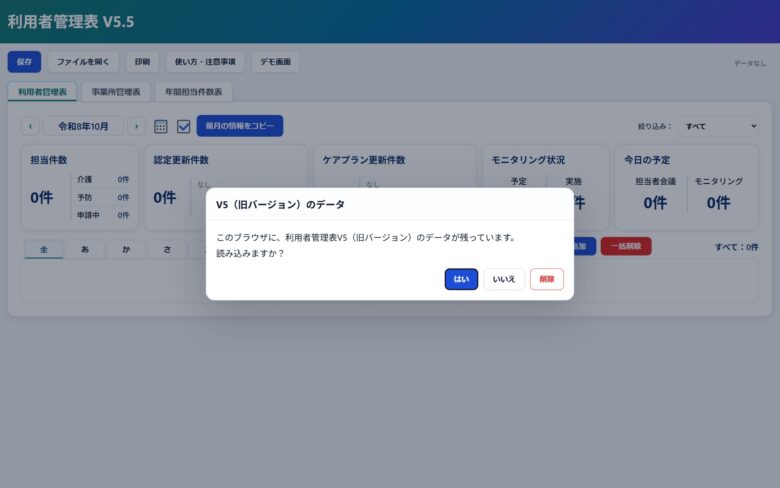Click the 認定更新件数 card heading
Image resolution: width=780 pixels, height=488 pixels.
[x=181, y=160]
